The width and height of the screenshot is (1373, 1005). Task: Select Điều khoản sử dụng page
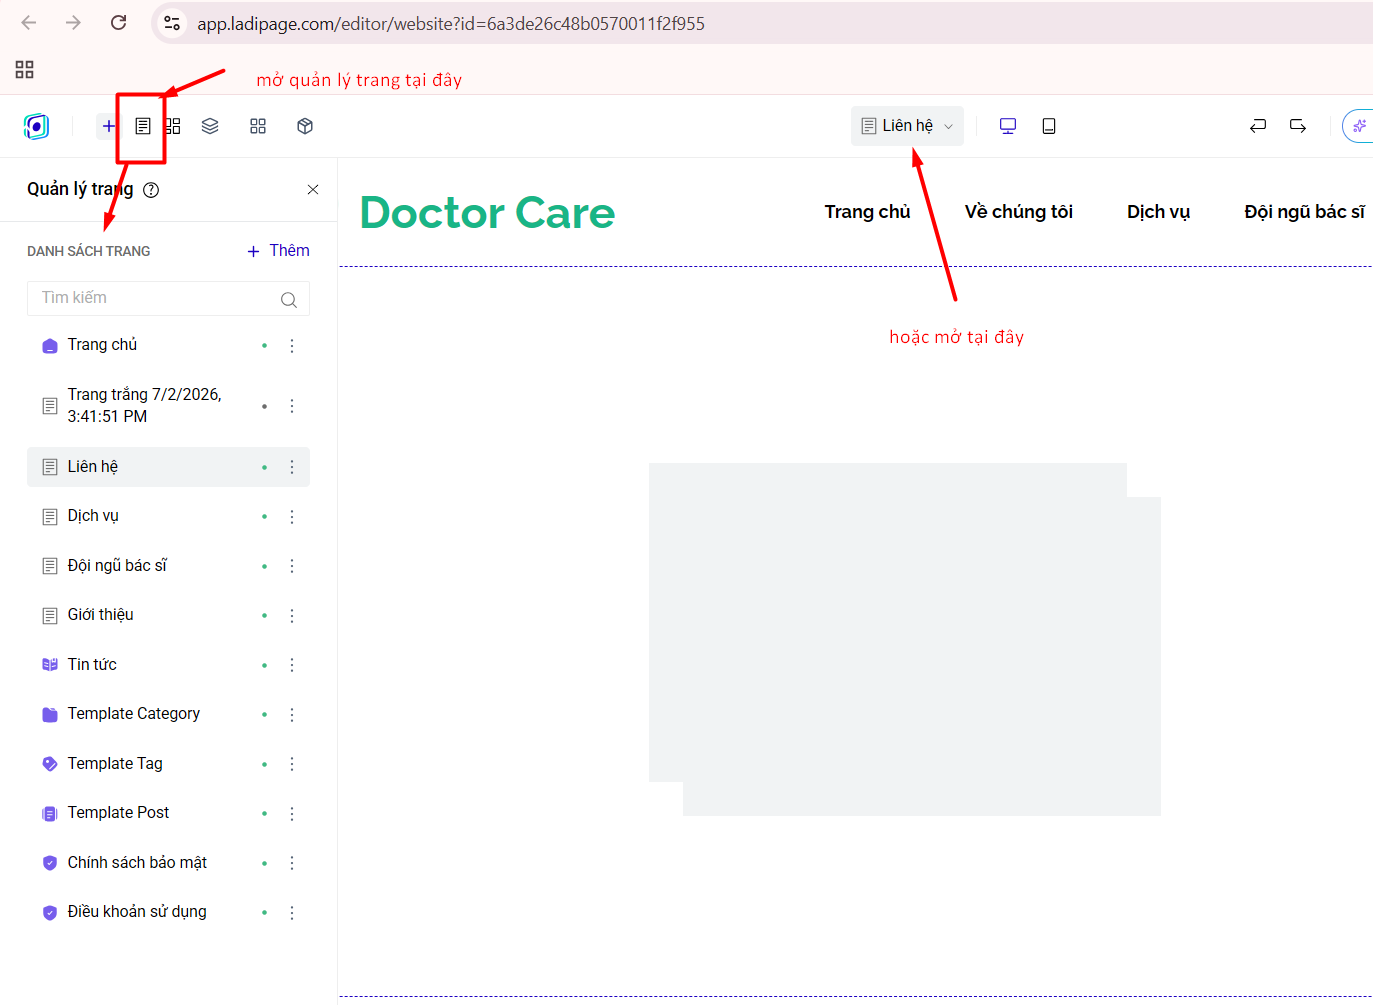pos(168,912)
